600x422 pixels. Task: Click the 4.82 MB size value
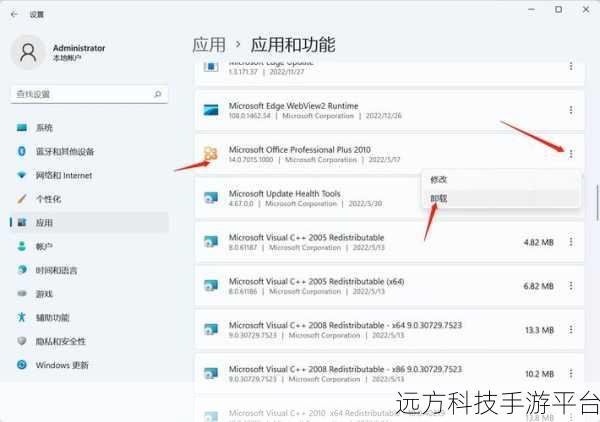[539, 242]
